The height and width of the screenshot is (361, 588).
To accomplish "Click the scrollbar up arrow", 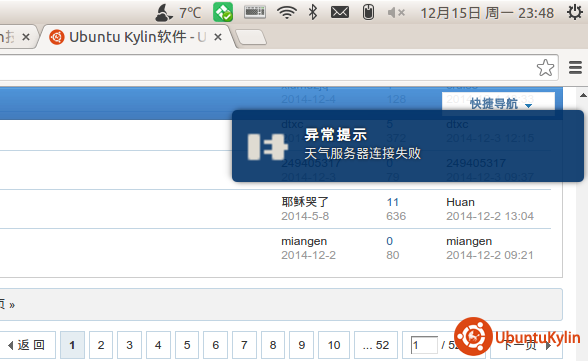I will pos(583,95).
